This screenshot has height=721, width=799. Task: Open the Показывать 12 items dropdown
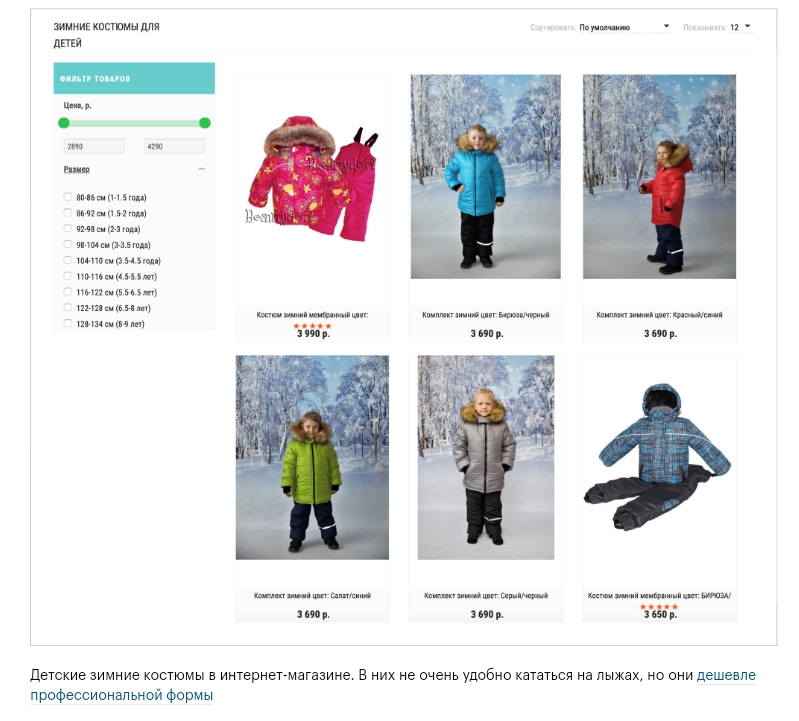pos(740,27)
